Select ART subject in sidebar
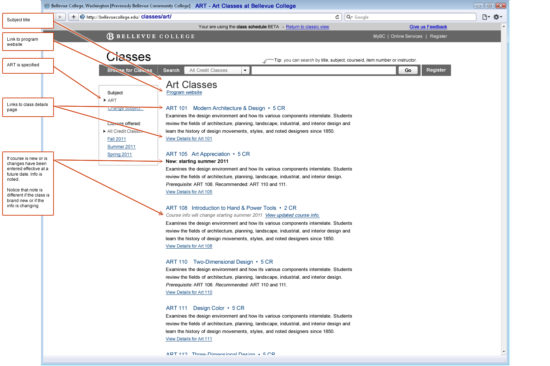Screen dimensions: 550x366 pos(112,100)
